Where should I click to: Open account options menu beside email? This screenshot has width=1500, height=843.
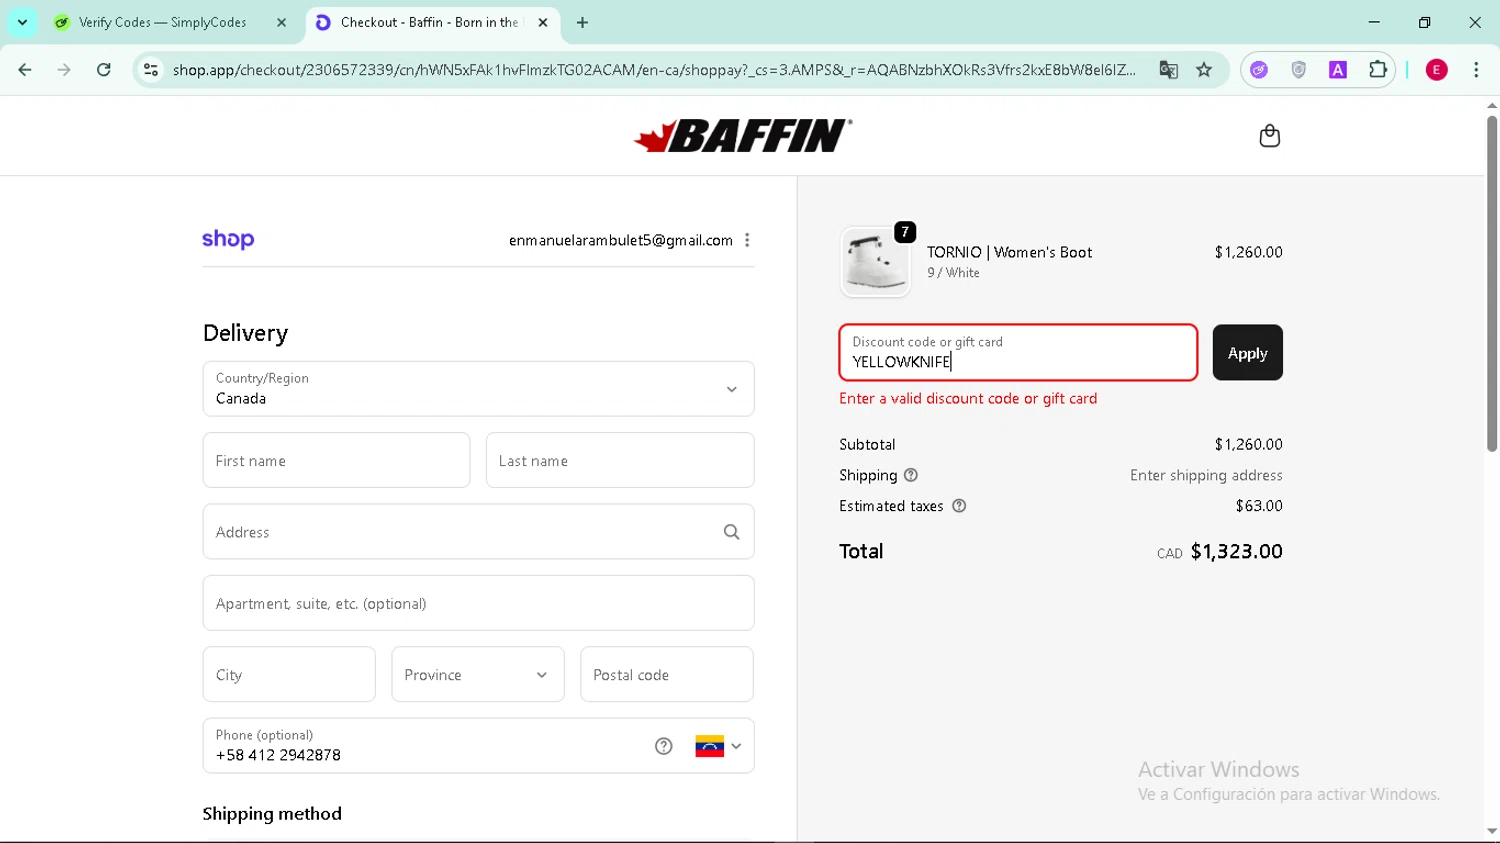[x=747, y=240]
